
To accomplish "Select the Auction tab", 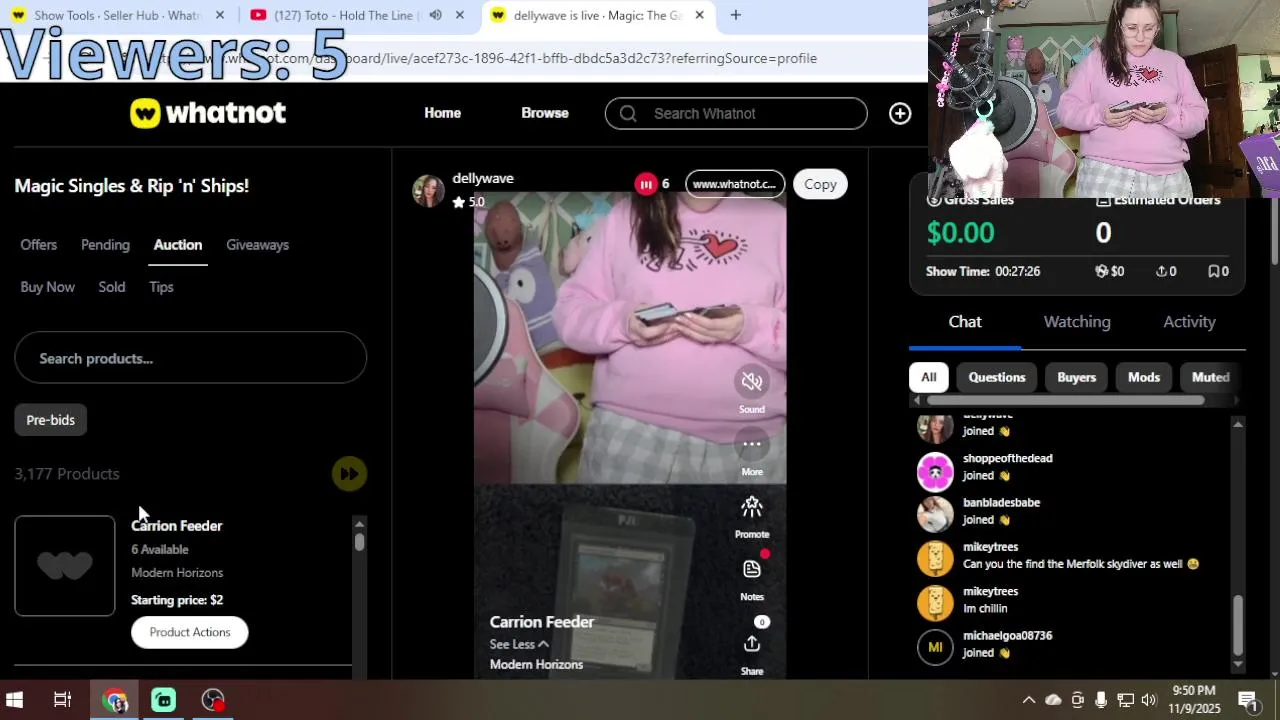I will (x=178, y=245).
